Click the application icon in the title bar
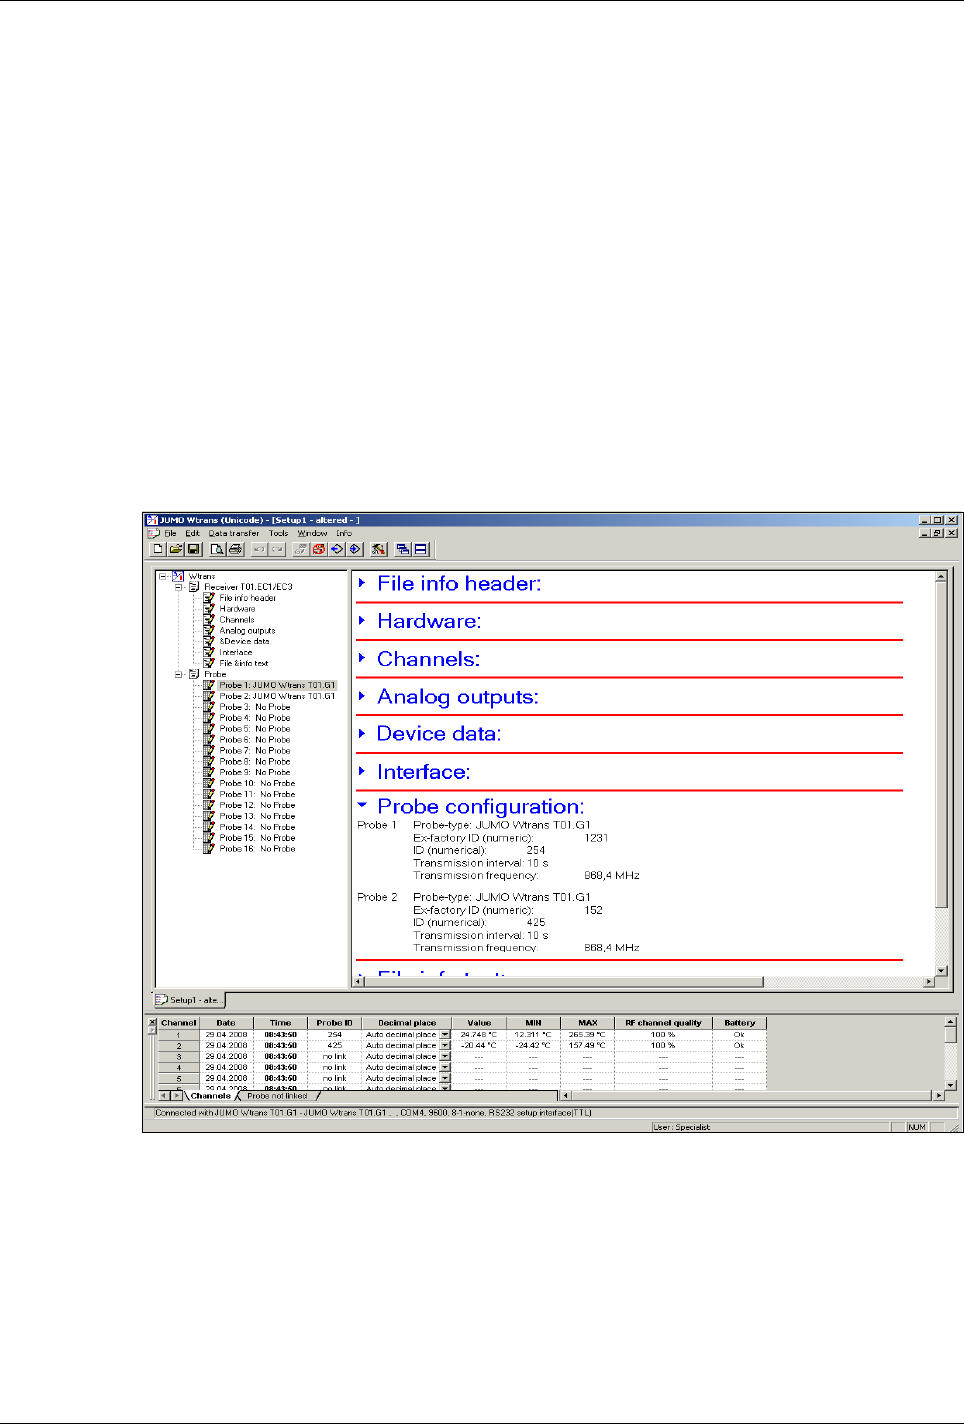Viewport: 964px width, 1424px height. pyautogui.click(x=152, y=520)
